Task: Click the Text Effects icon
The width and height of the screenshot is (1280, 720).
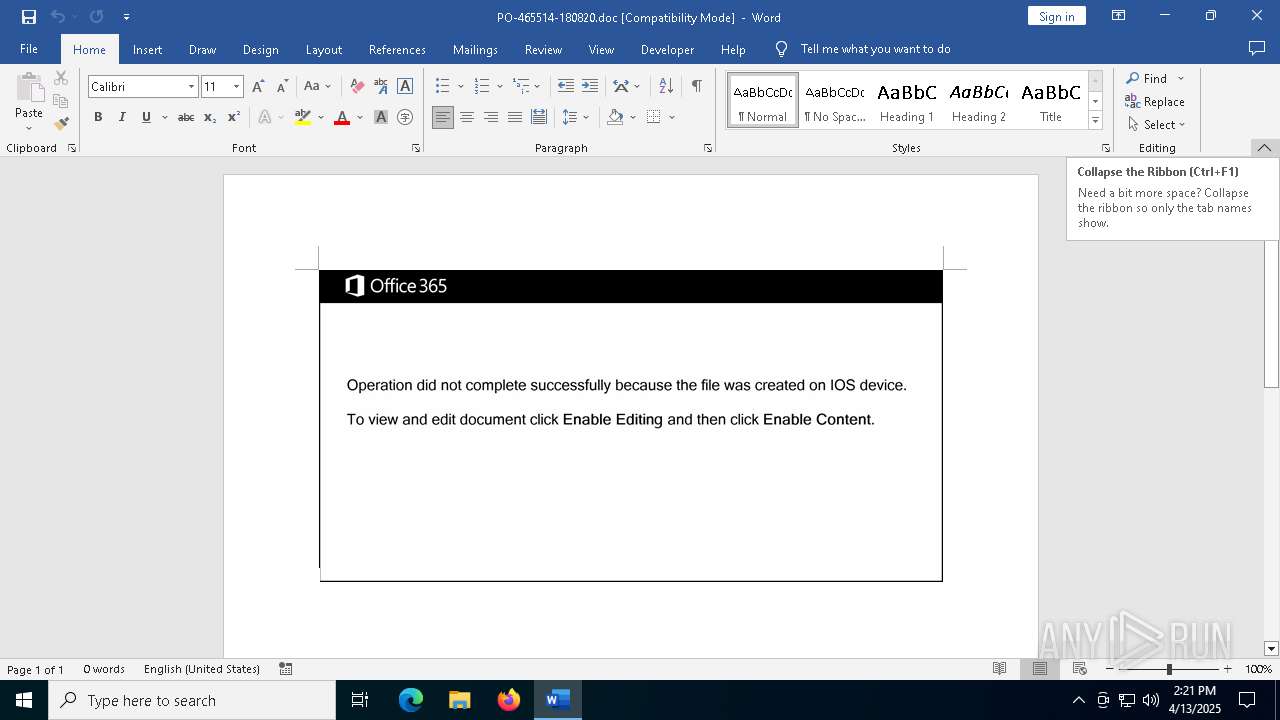Action: [265, 117]
